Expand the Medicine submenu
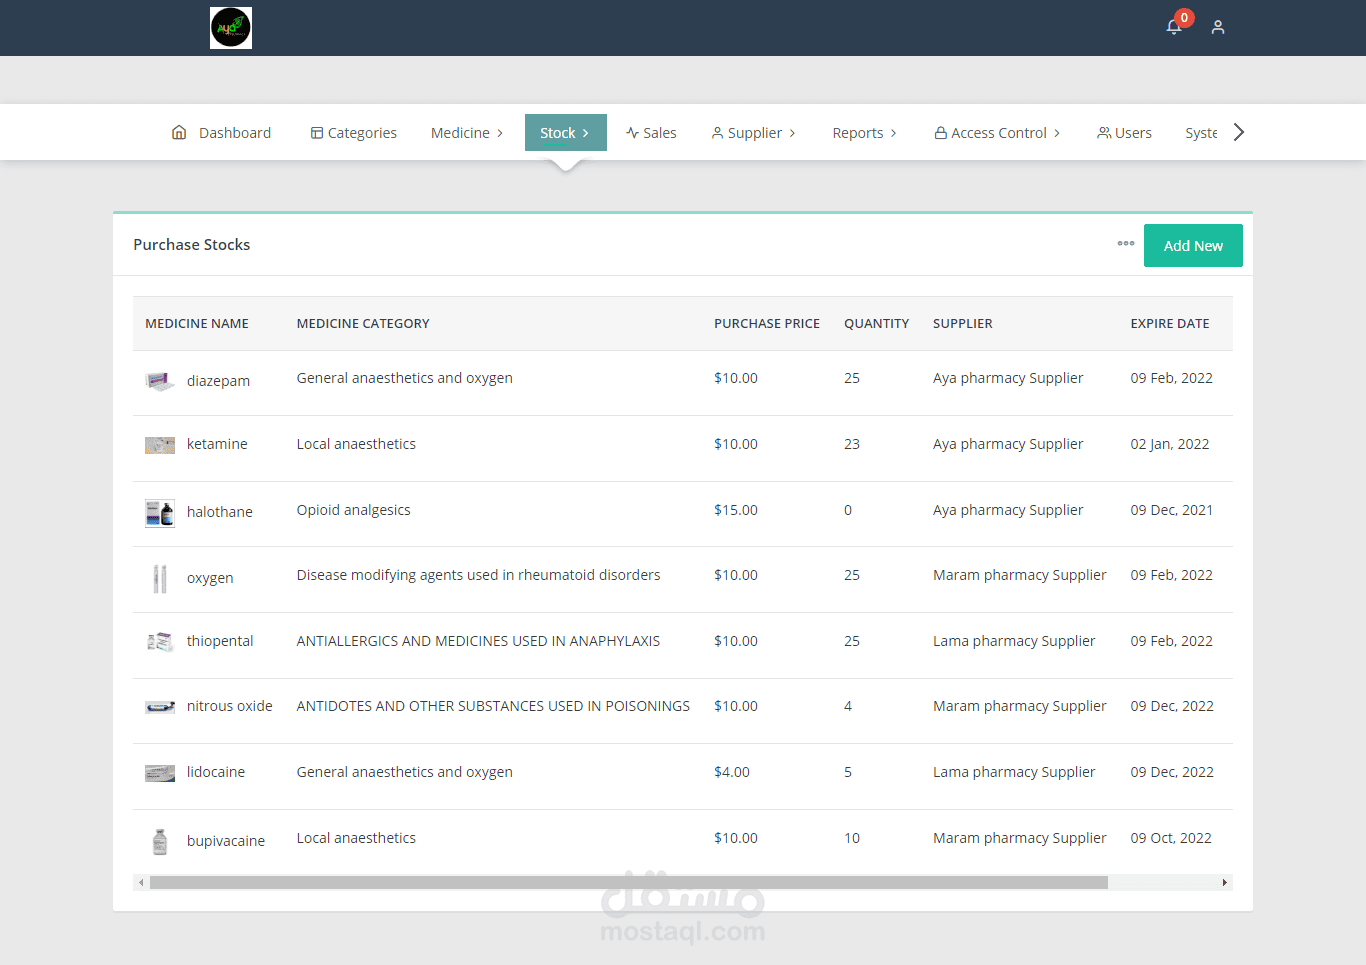Screen dimensions: 1366x965 [467, 132]
